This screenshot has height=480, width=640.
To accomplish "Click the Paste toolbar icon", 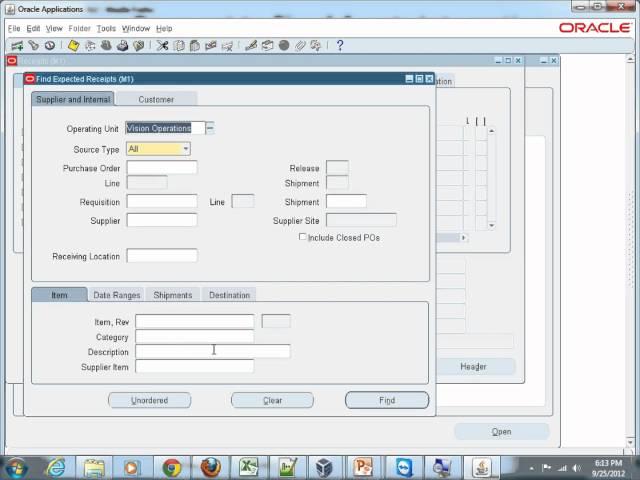I will click(x=195, y=46).
